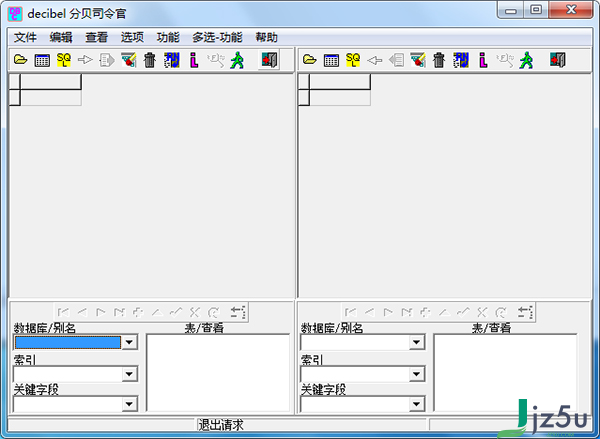Click trash can delete icon in right toolbar
The width and height of the screenshot is (600, 439).
(439, 60)
